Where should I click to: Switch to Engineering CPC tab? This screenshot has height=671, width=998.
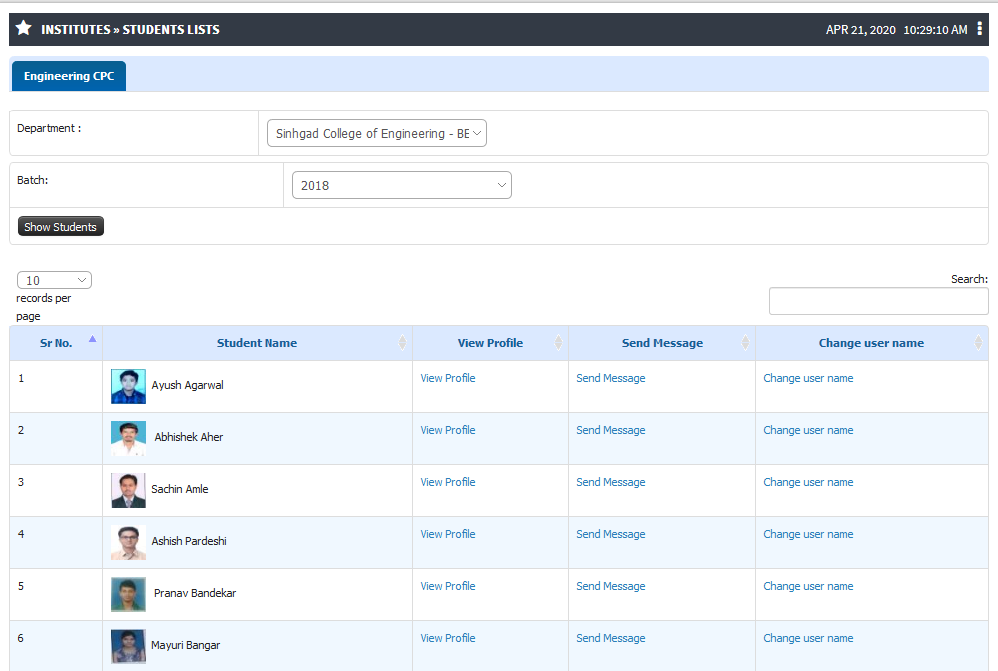(x=69, y=76)
